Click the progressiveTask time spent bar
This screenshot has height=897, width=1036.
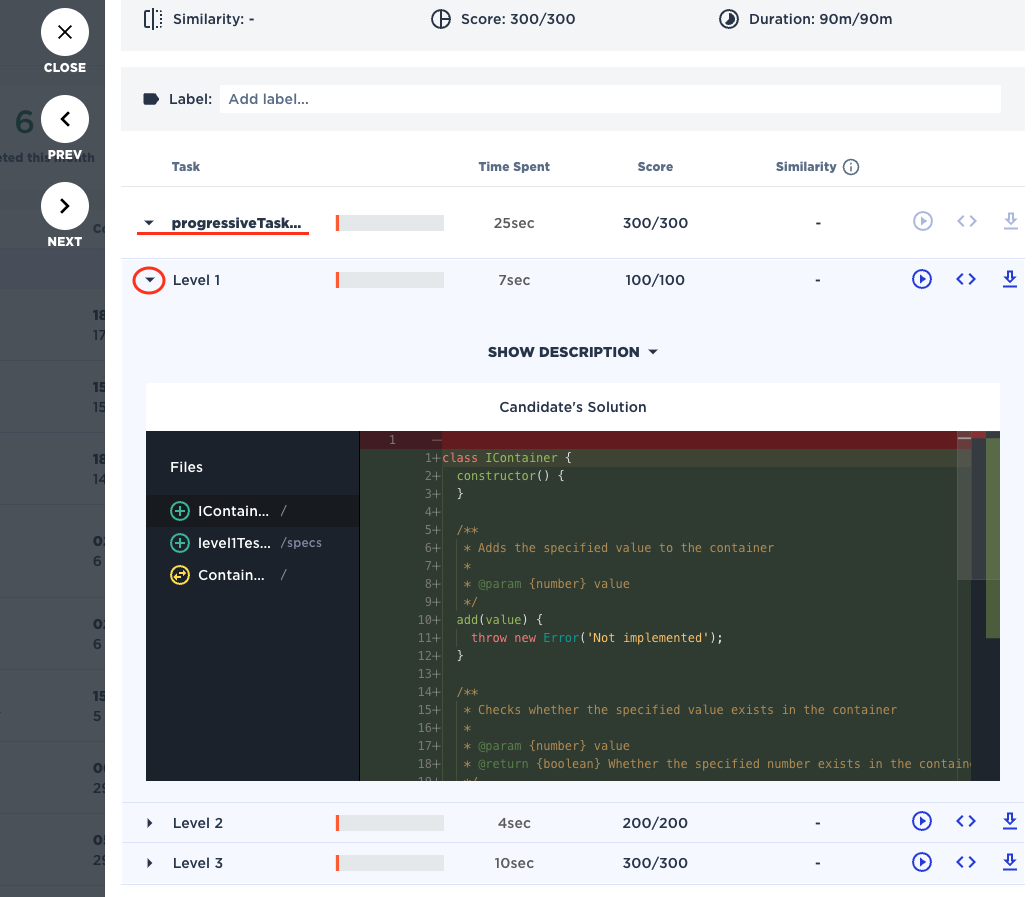pos(390,223)
